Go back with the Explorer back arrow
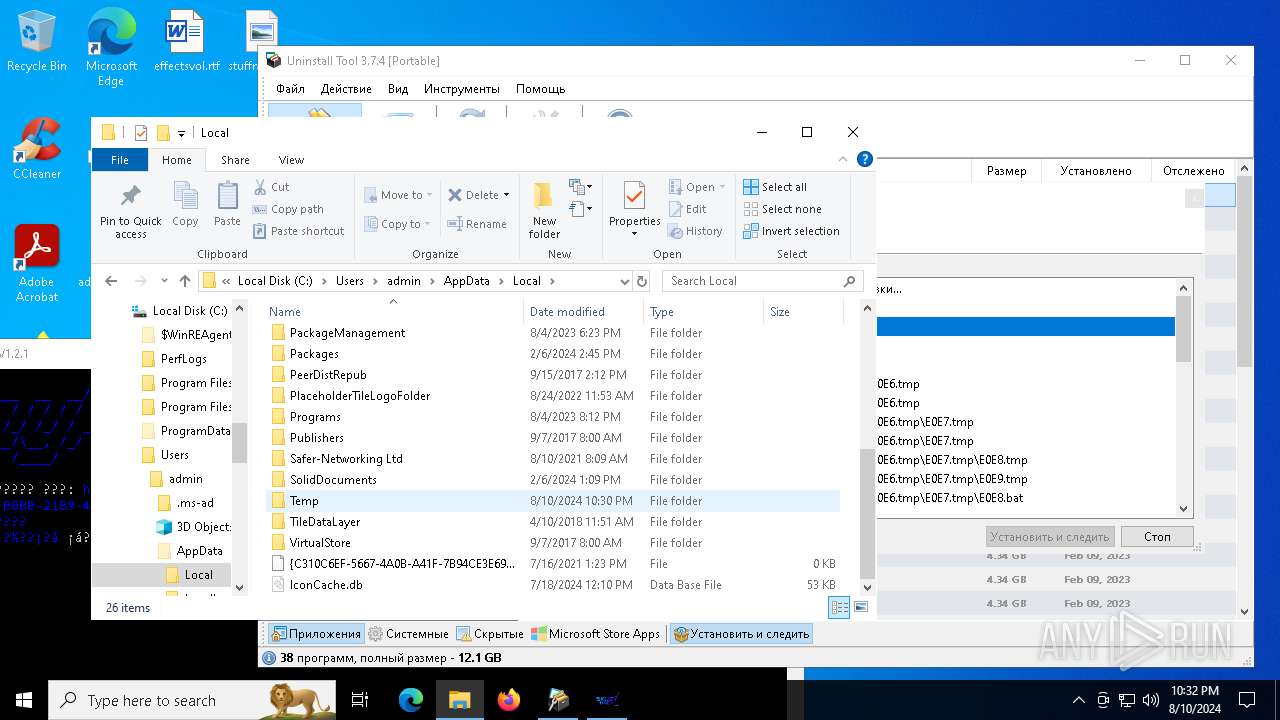The height and width of the screenshot is (720, 1280). pyautogui.click(x=111, y=281)
